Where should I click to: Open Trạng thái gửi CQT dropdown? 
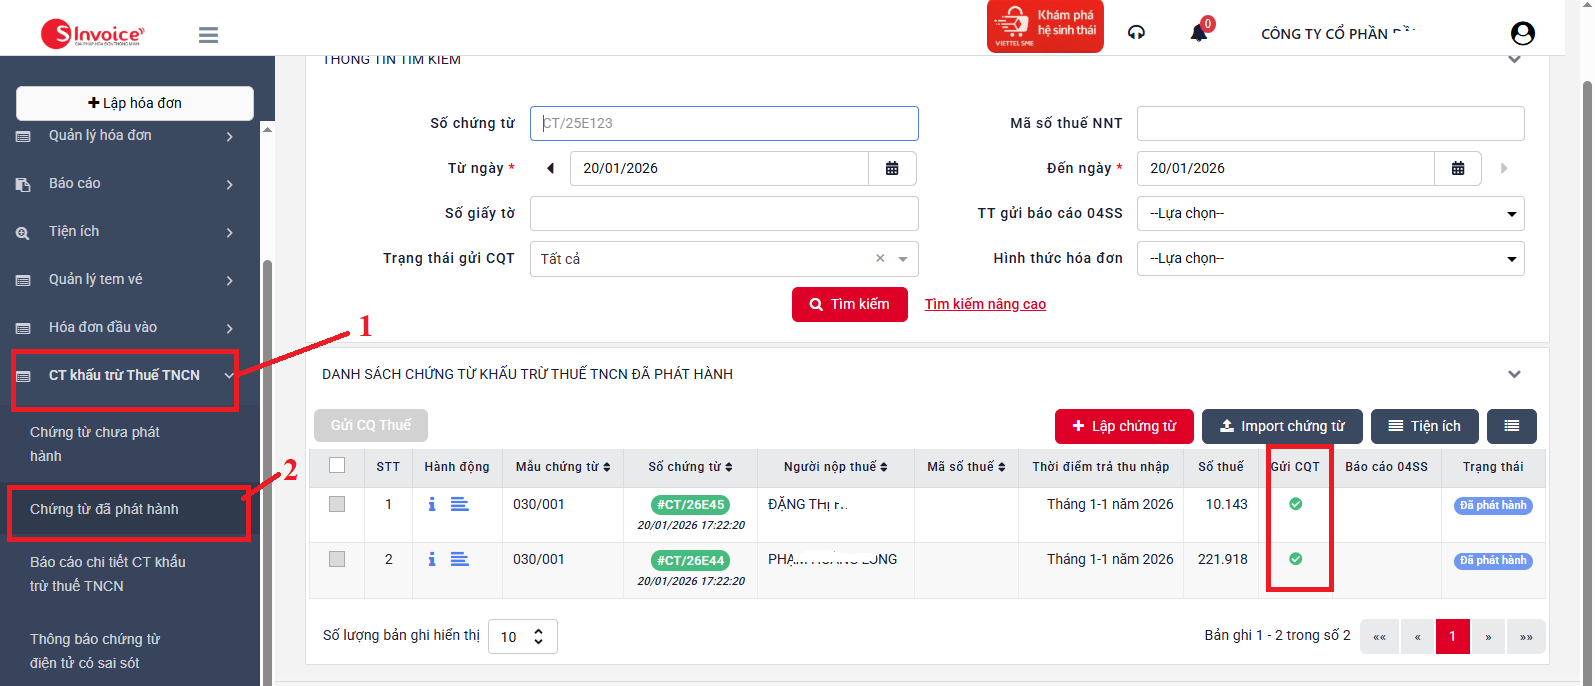[x=724, y=259]
